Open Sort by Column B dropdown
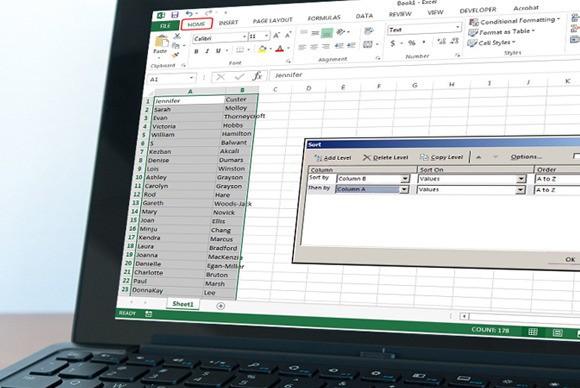The image size is (580, 388). point(405,179)
